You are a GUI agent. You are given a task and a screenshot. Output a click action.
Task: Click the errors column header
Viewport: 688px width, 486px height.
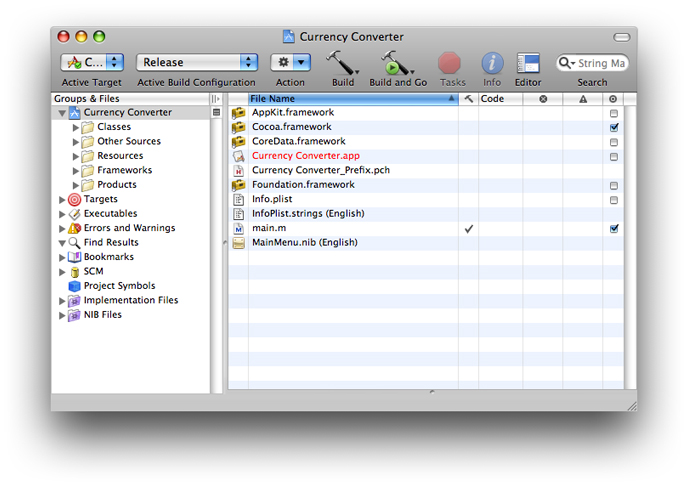click(543, 99)
